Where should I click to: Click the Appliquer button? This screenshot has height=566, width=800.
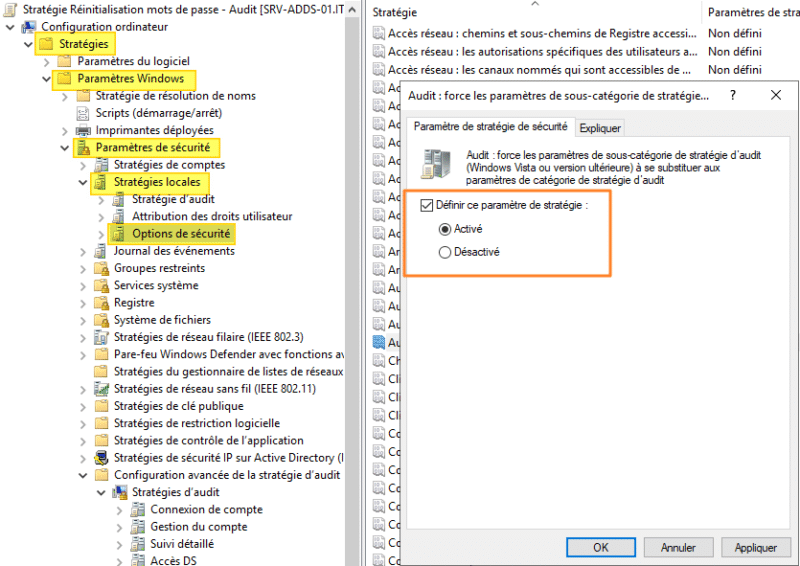point(756,548)
